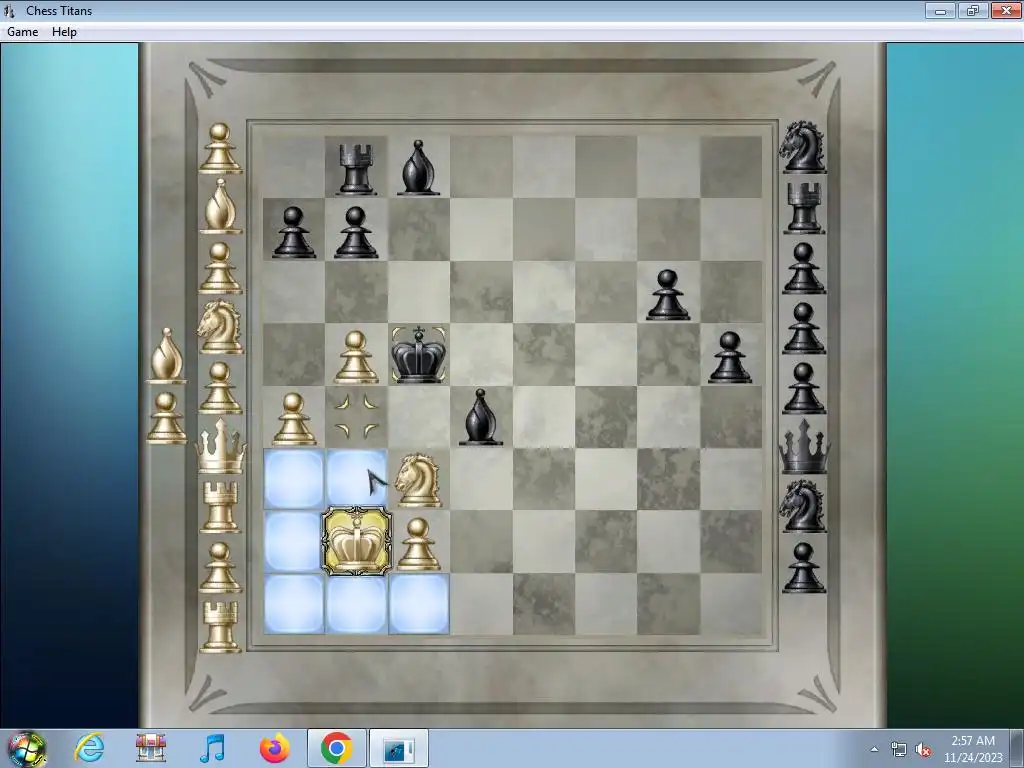Open the network tray icon
This screenshot has width=1024, height=768.
coord(899,750)
